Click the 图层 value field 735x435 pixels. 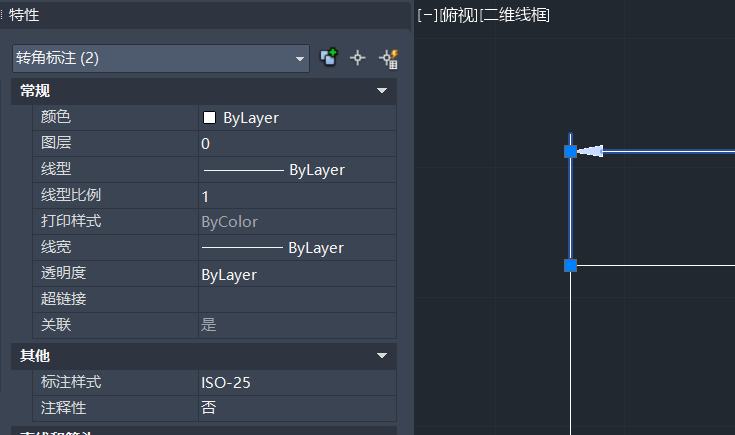coord(296,143)
